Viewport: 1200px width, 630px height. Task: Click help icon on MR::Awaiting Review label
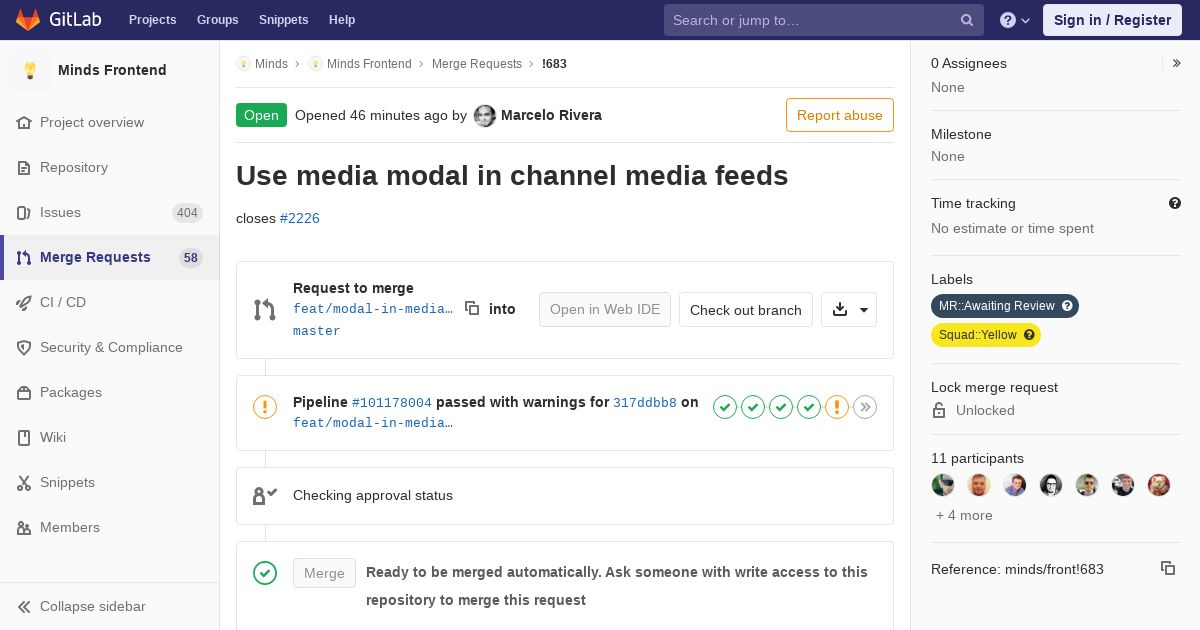[1067, 306]
